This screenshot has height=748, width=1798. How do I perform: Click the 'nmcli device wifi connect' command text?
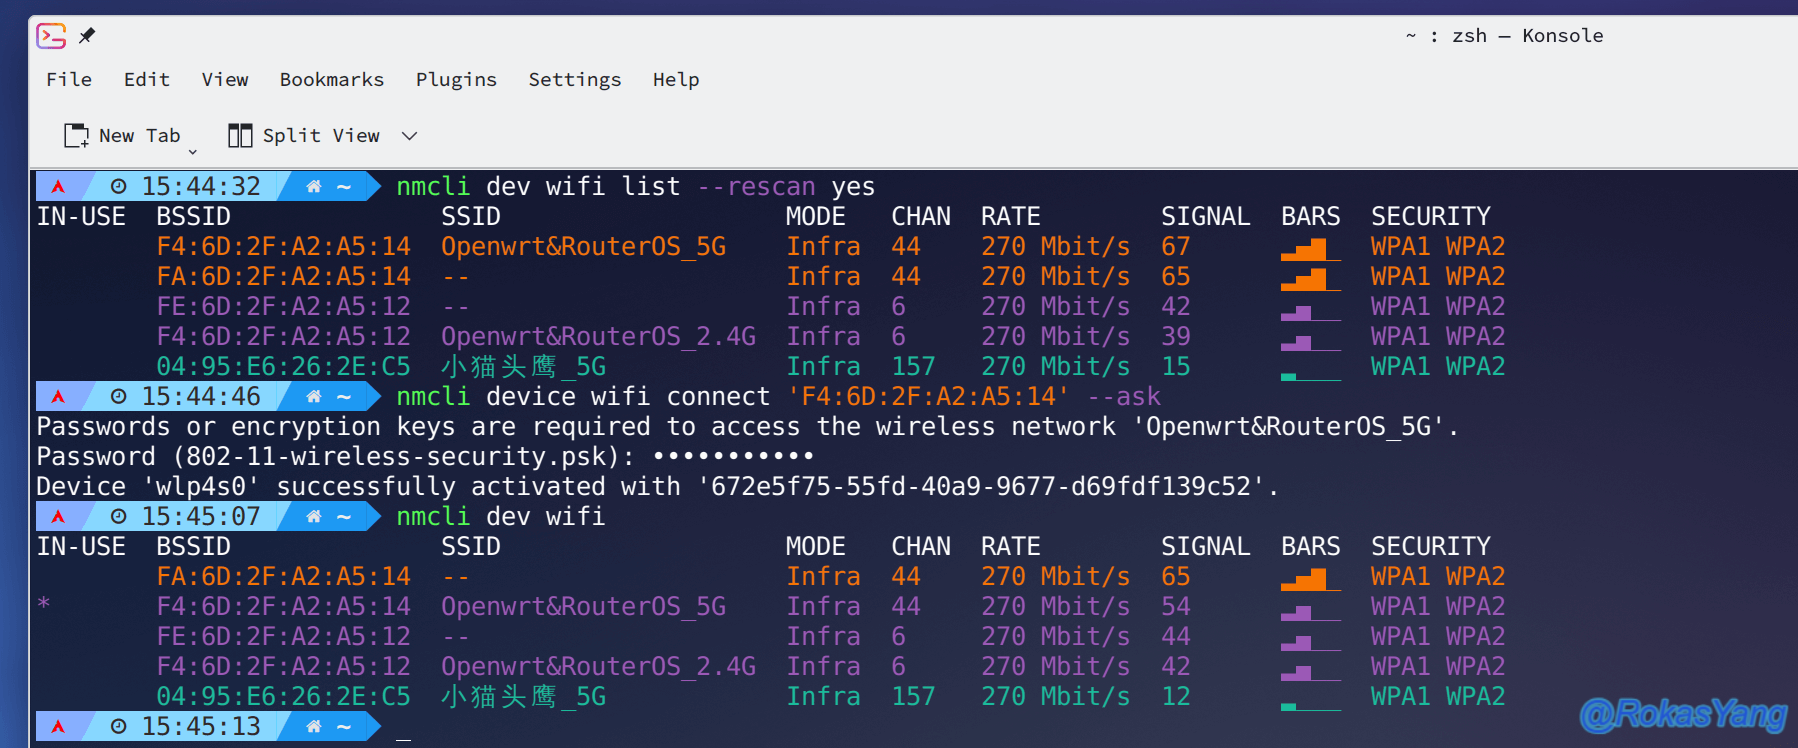tap(584, 396)
